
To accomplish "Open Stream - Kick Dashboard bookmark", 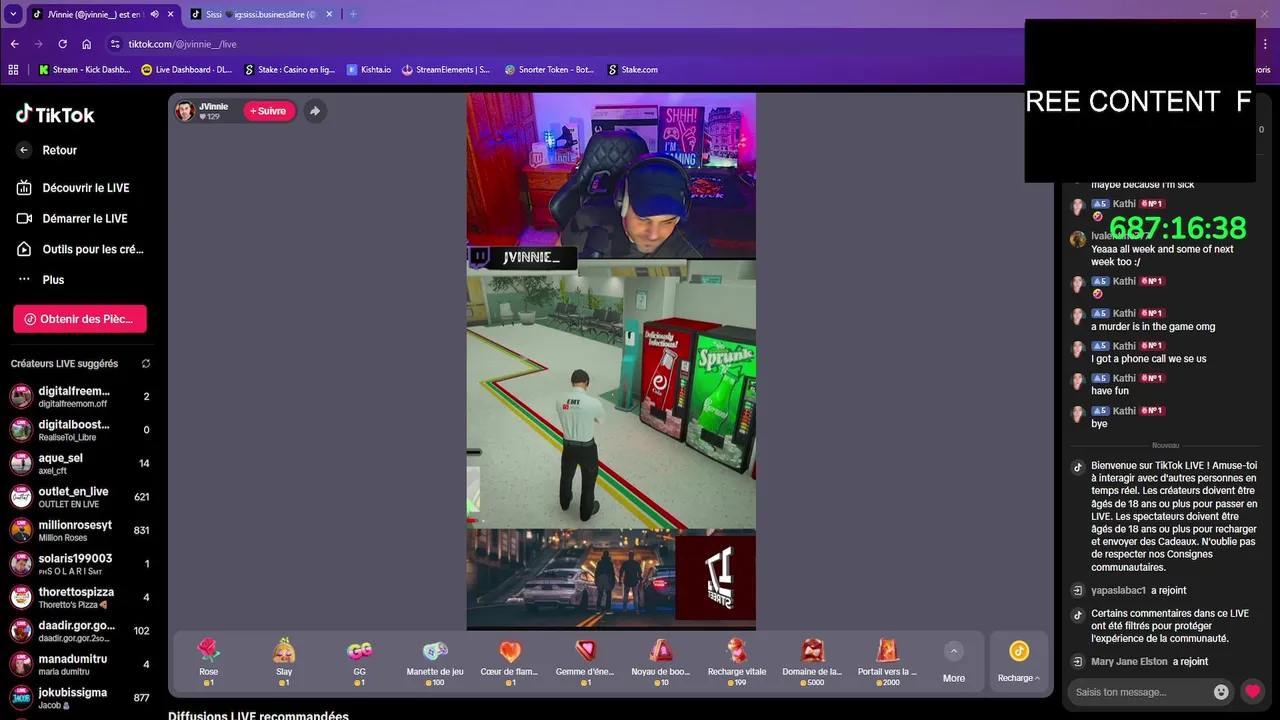I will [x=84, y=70].
